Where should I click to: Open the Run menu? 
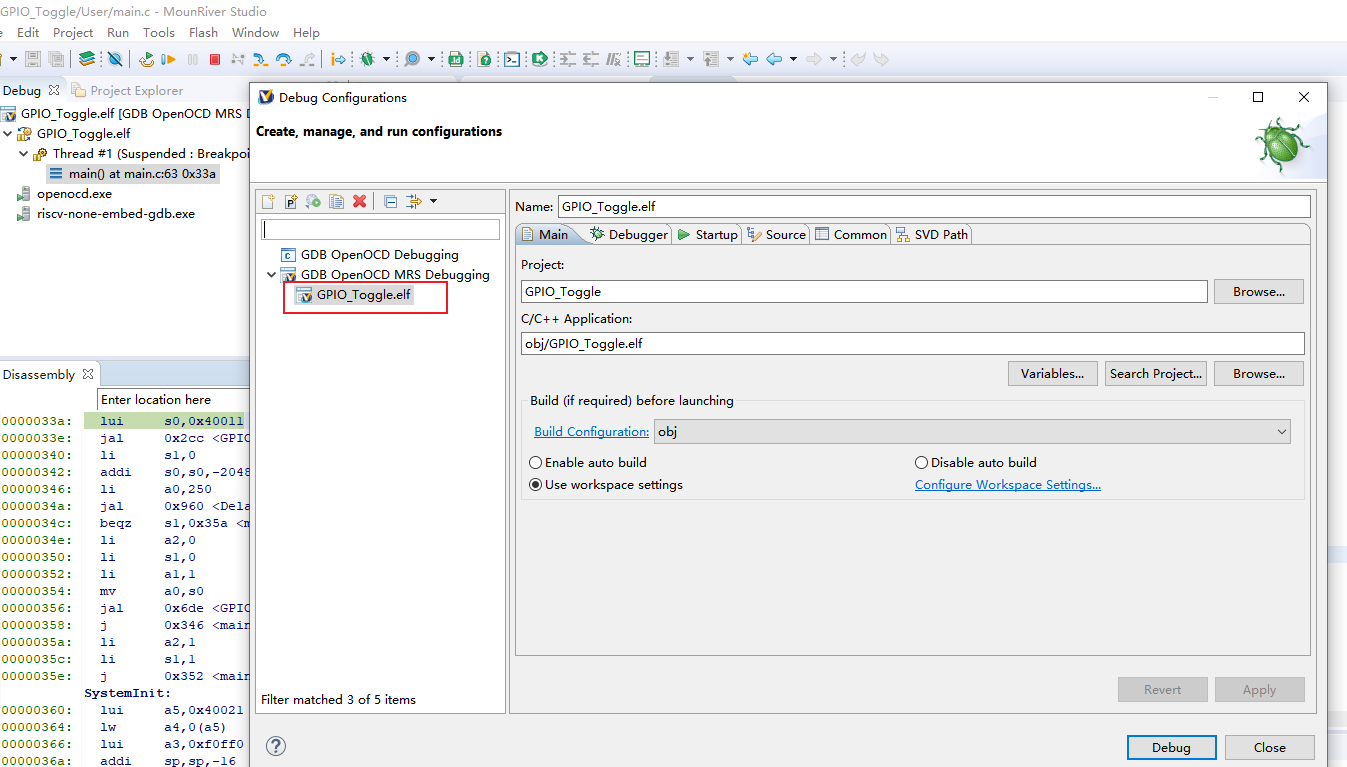(118, 32)
